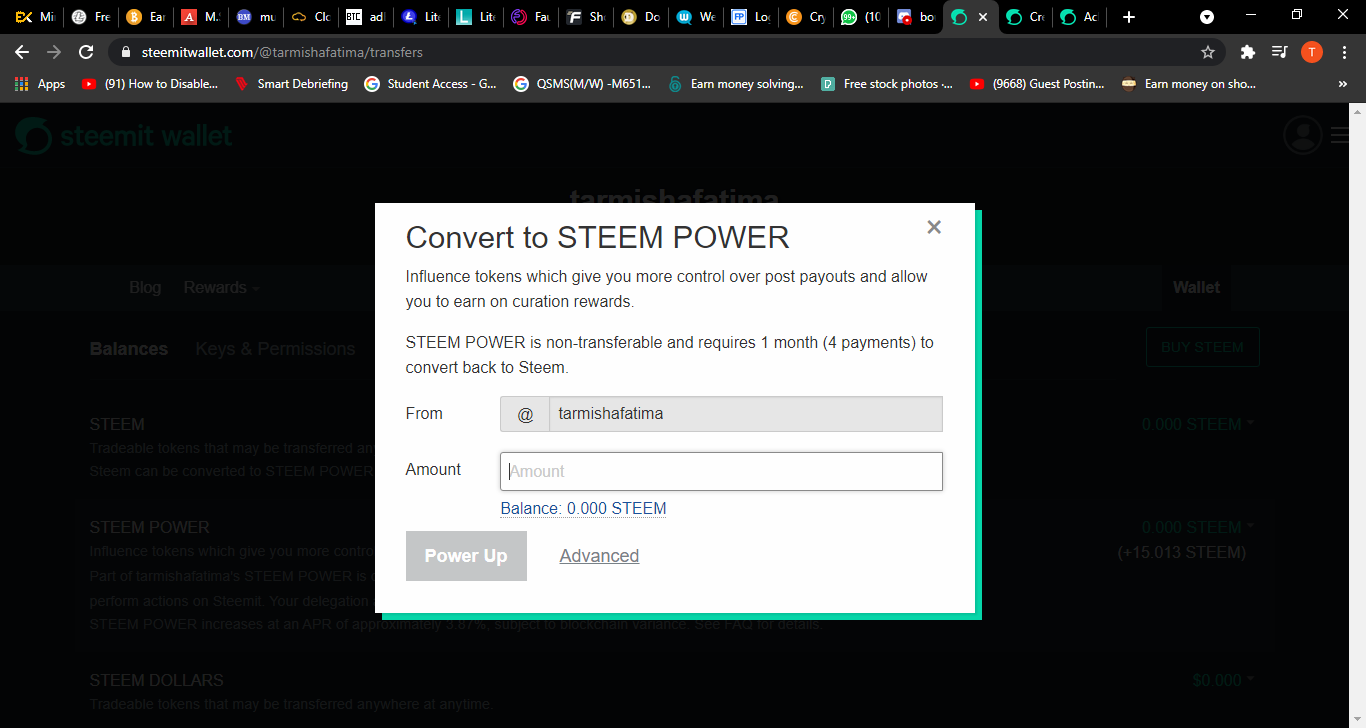Switch to the "Fre" browser tab
Screen dimensions: 1366x728
click(89, 17)
